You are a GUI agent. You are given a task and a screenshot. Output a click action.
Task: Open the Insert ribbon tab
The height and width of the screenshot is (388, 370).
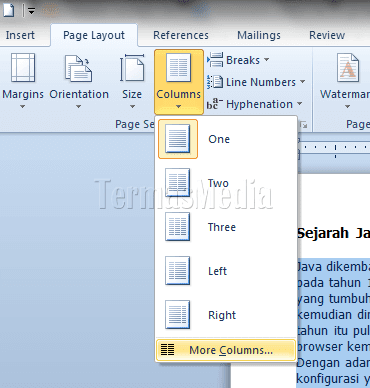[20, 35]
